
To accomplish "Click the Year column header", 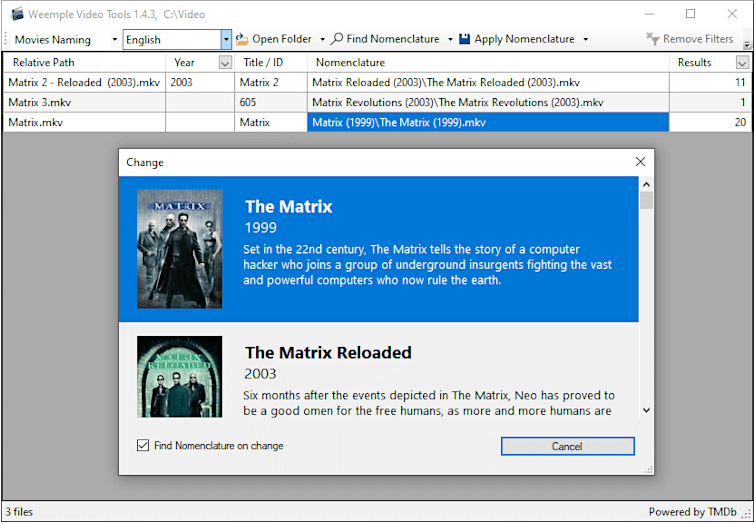I will [x=200, y=63].
